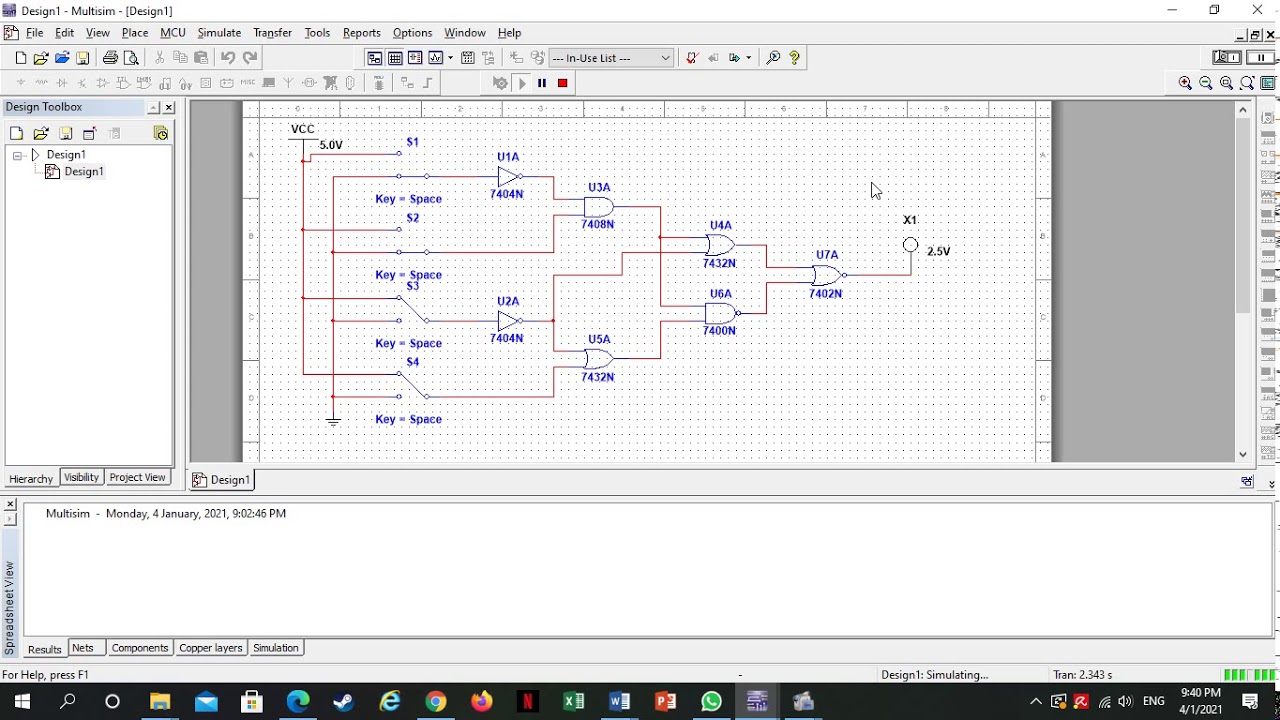Close the Spreadsheet View panel
The width and height of the screenshot is (1280, 720).
[x=10, y=504]
